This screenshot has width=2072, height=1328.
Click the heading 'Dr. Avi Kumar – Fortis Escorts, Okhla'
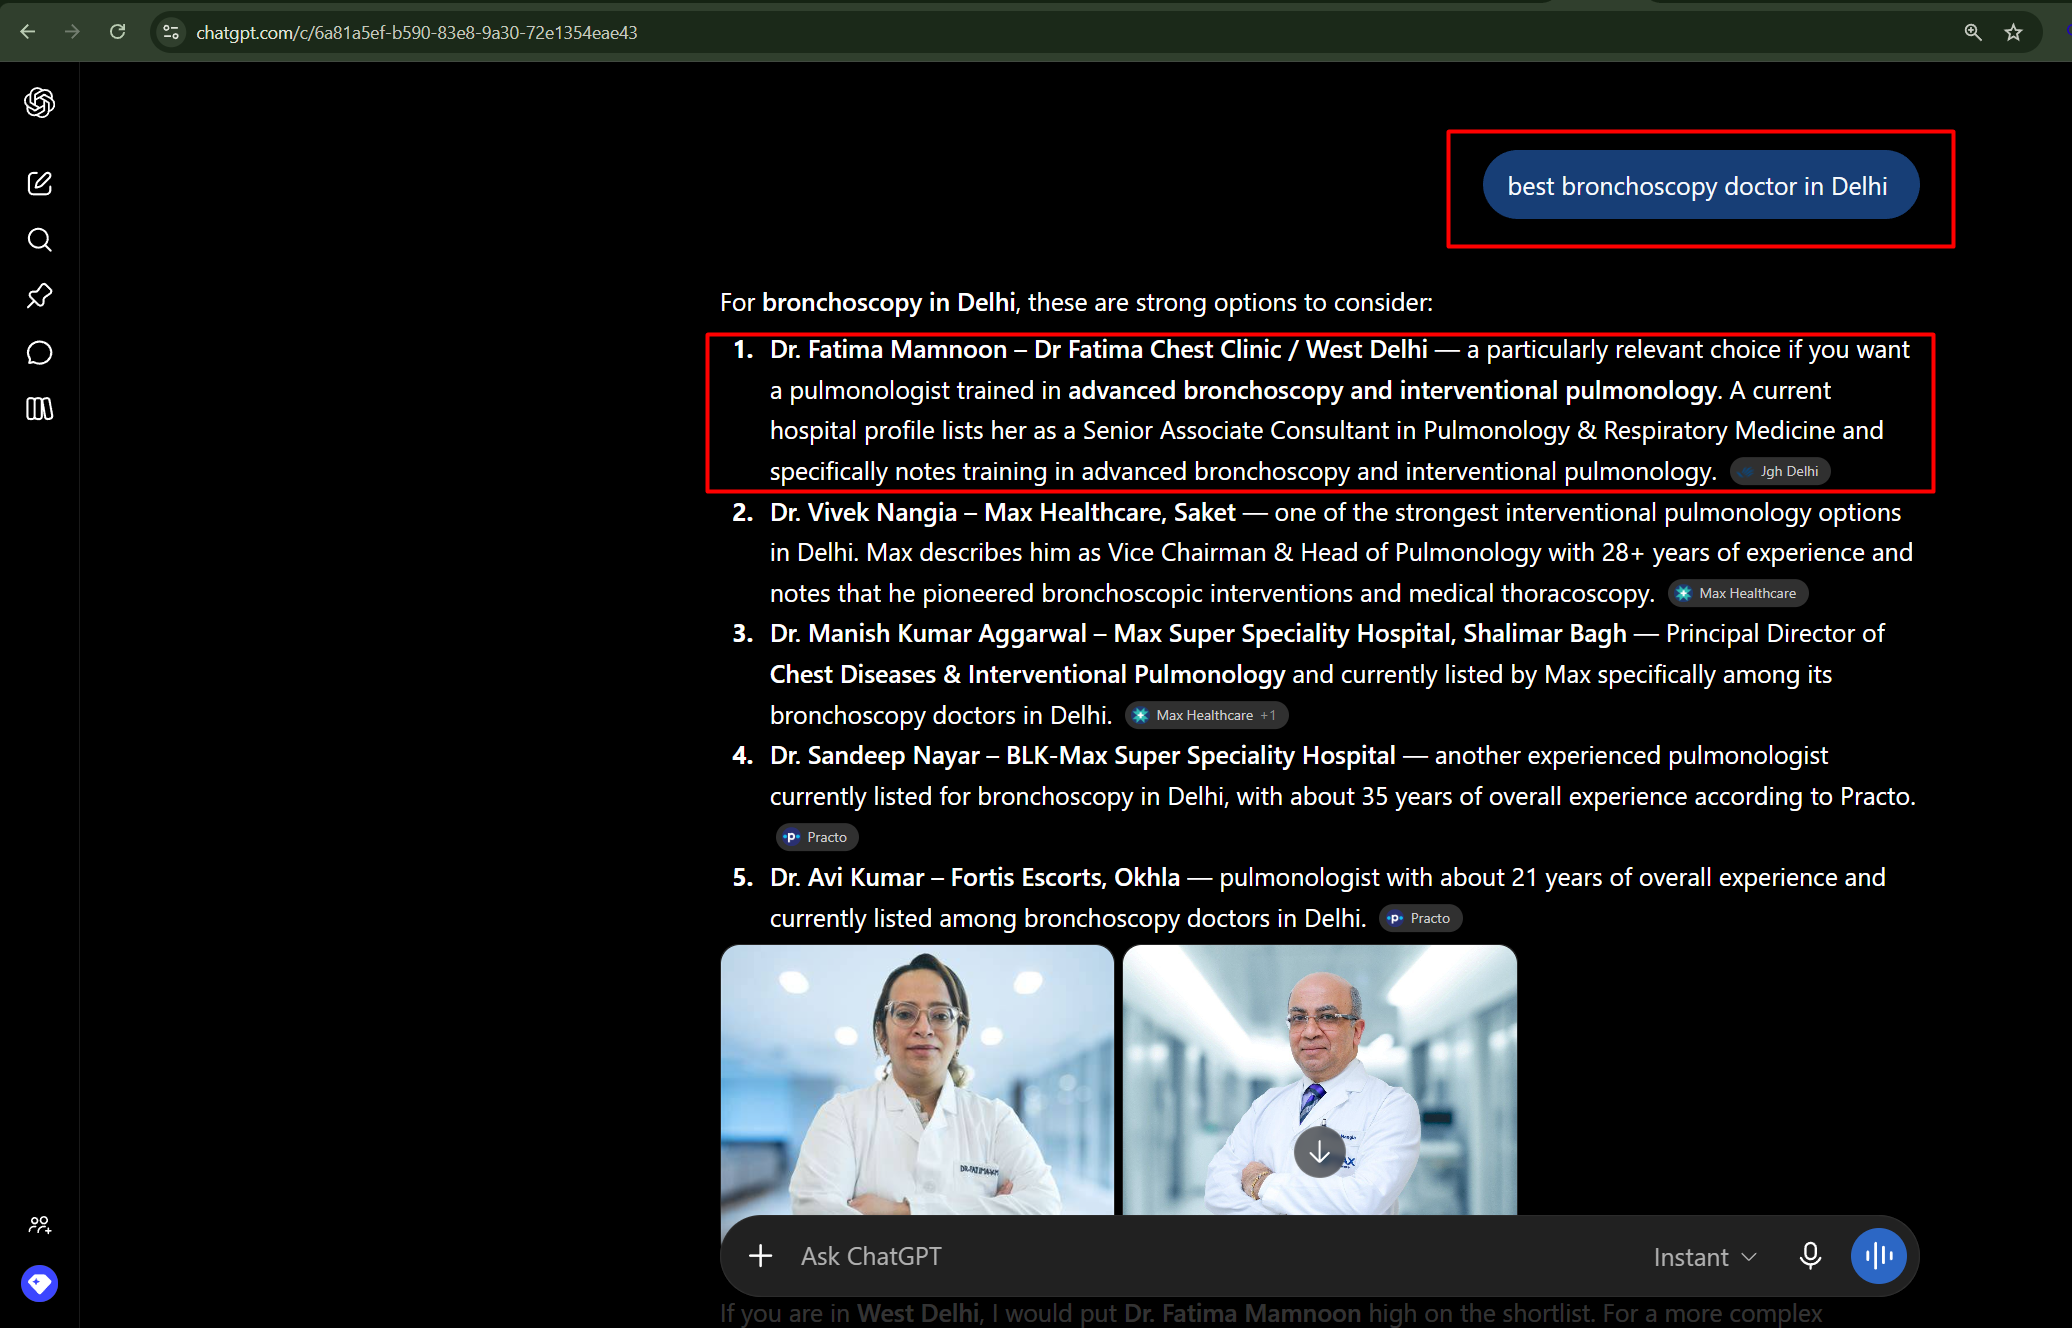tap(974, 877)
